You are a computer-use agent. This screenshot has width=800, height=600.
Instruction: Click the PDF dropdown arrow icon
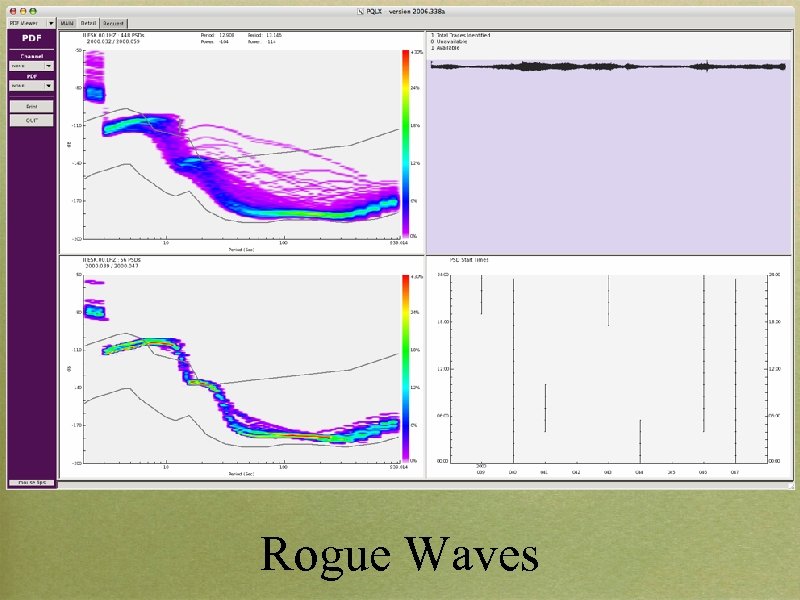coord(48,85)
